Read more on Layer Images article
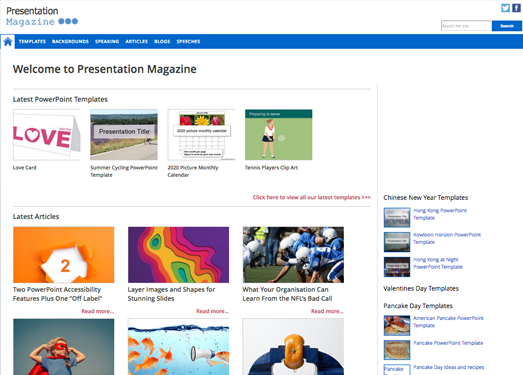Viewport: 523px width, 375px height. [x=212, y=311]
